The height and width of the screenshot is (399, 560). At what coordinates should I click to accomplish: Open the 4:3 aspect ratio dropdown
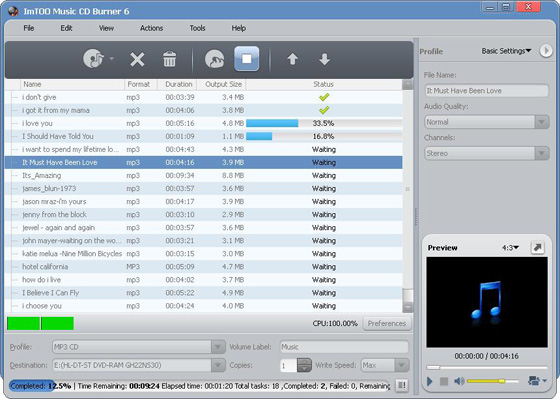[510, 248]
